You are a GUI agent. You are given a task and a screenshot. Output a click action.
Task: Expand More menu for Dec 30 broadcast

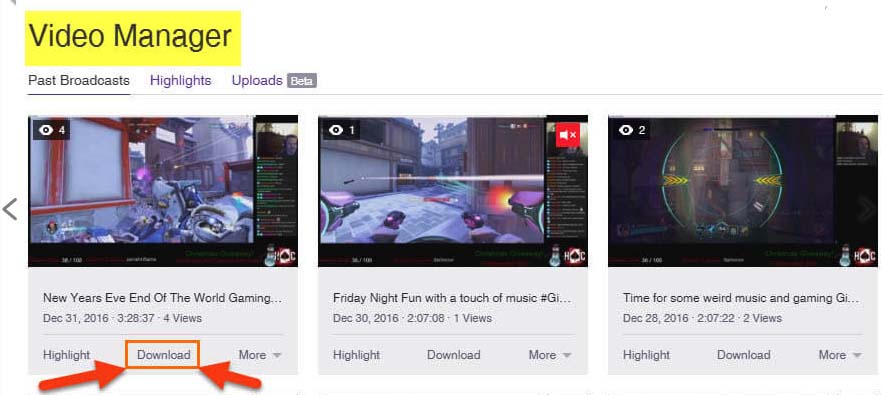click(550, 355)
